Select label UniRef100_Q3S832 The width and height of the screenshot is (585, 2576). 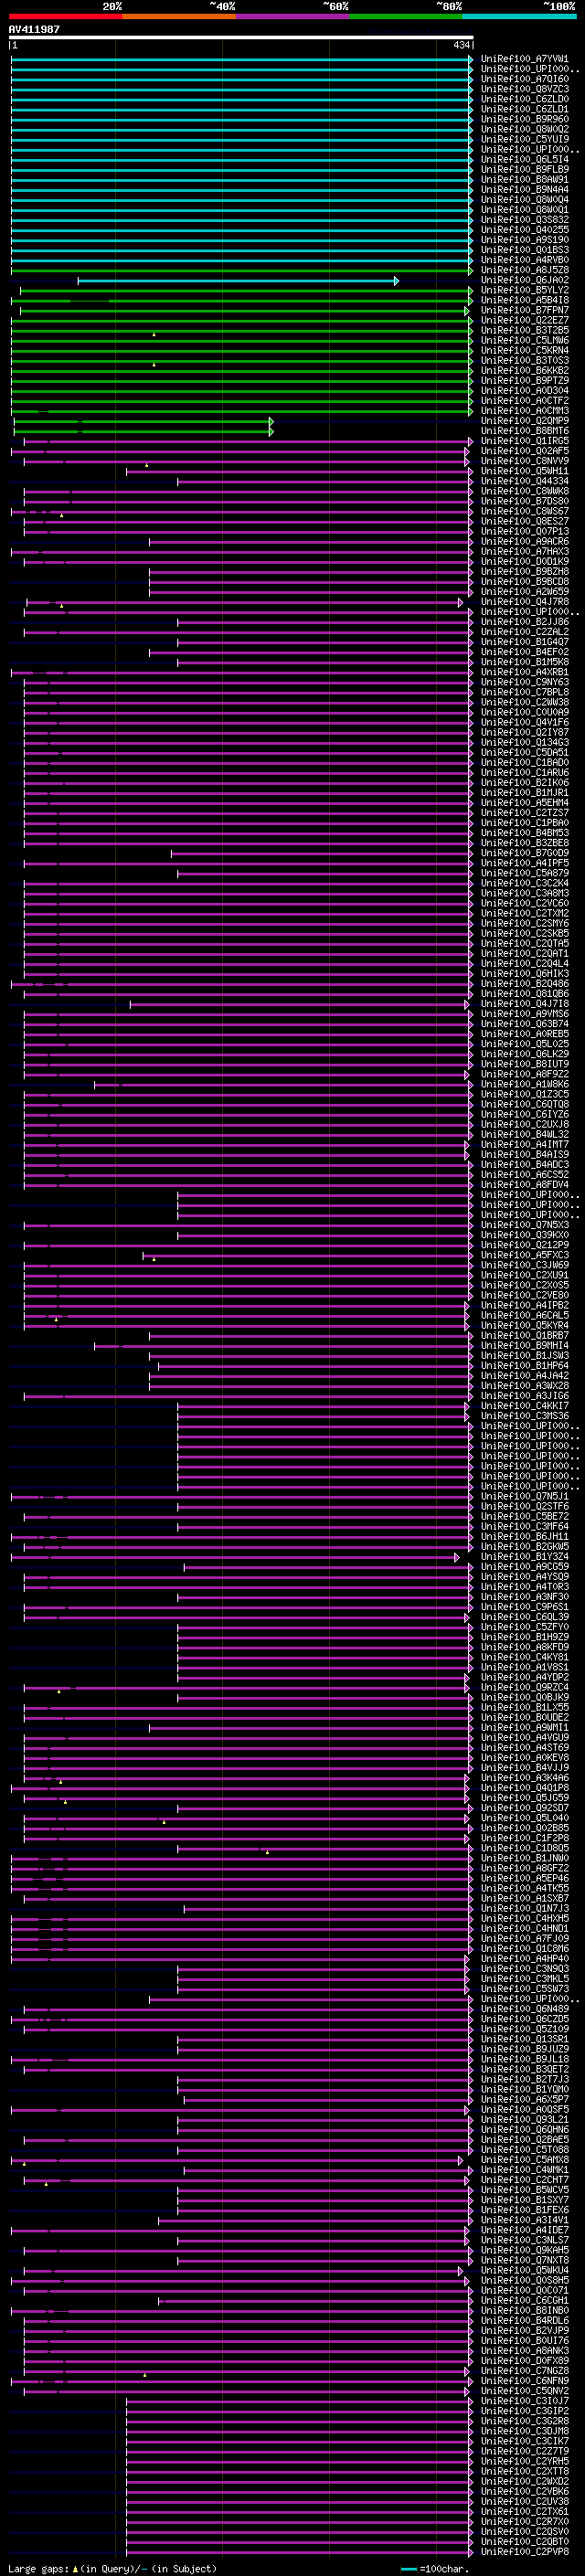(x=525, y=220)
